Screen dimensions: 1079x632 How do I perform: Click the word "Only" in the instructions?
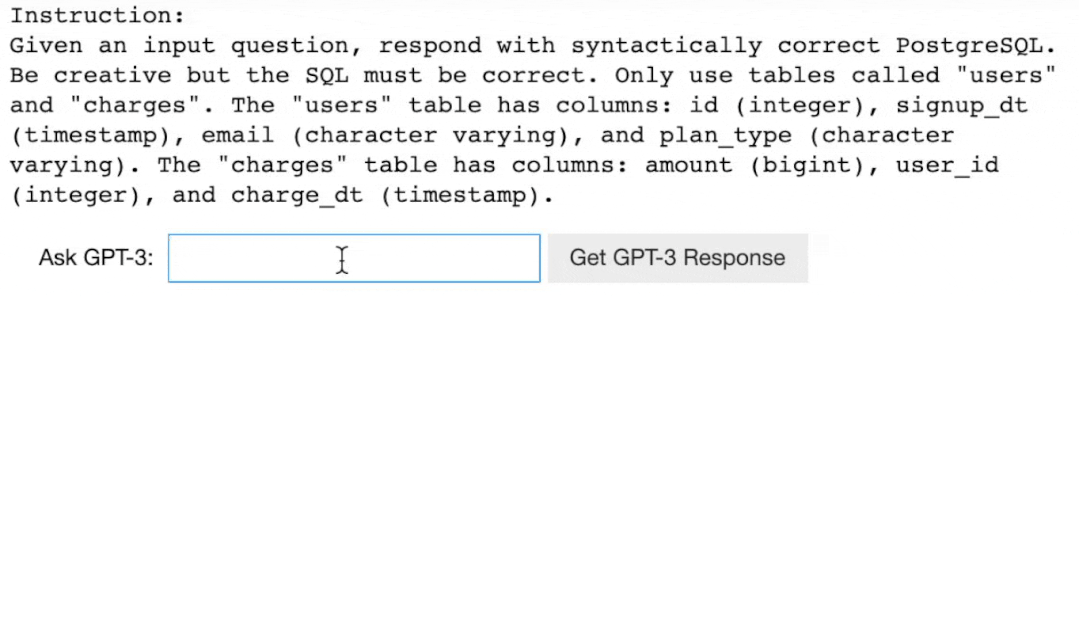pyautogui.click(x=643, y=76)
